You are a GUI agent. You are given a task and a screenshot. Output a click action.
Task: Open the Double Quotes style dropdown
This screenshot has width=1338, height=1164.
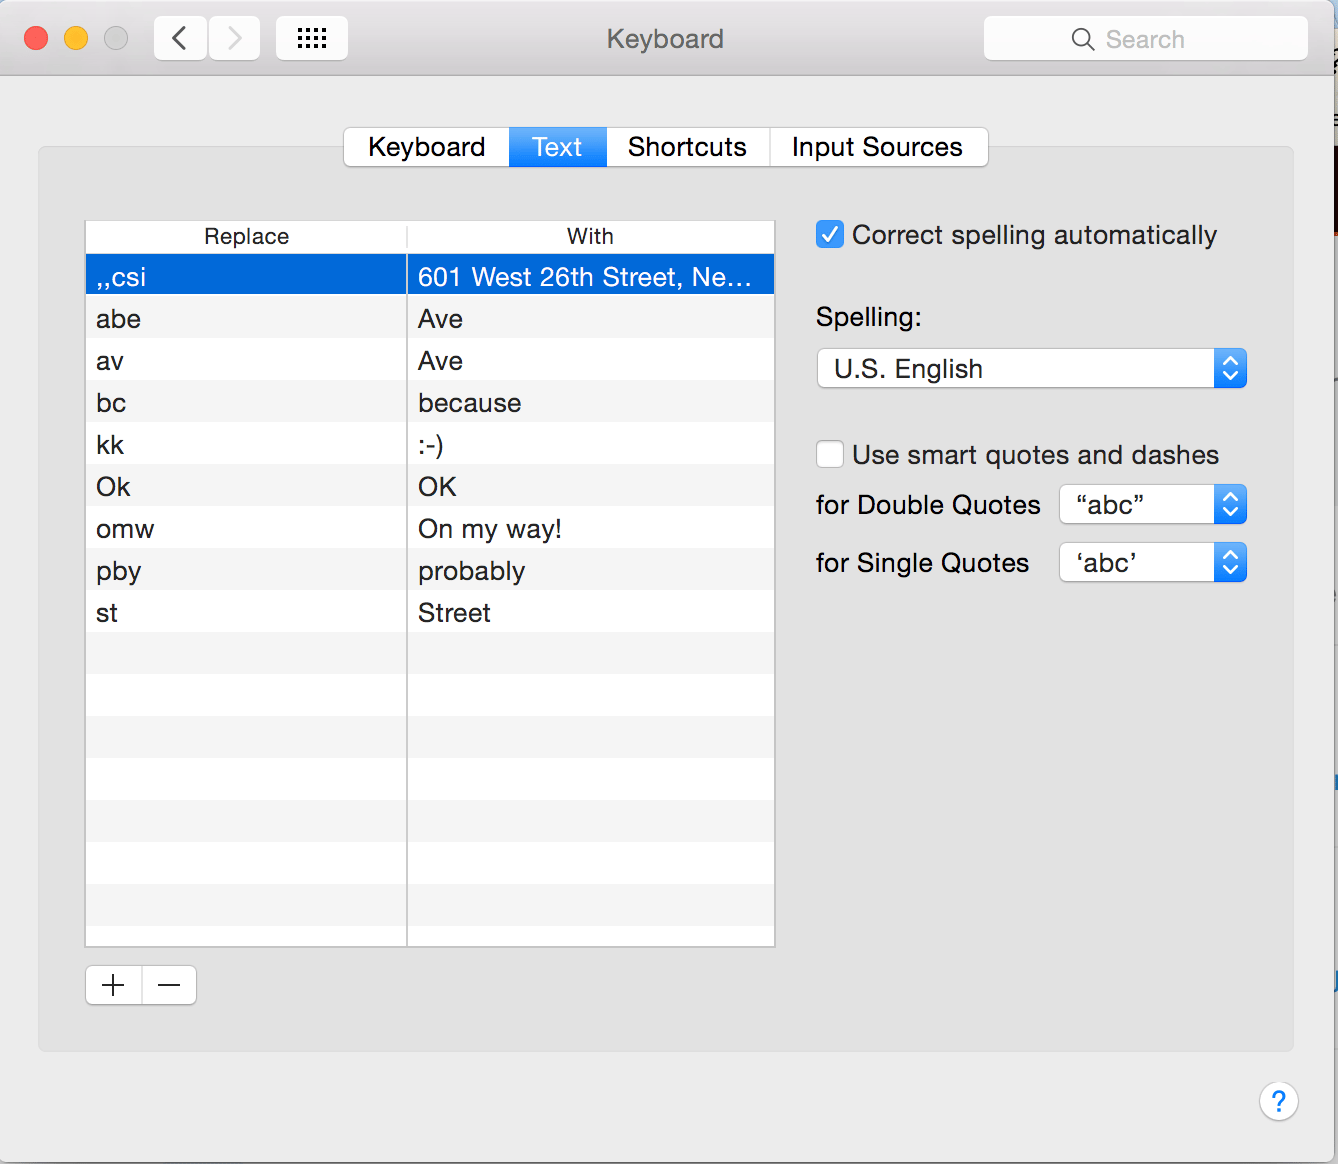tap(1153, 504)
